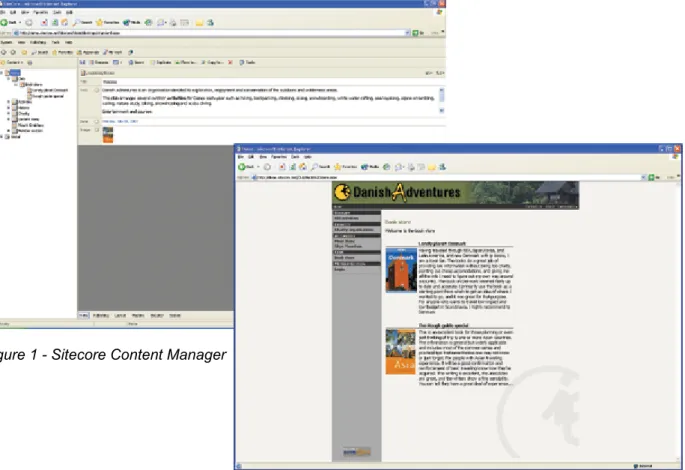
Task: Click Tools in item toolbar
Action: coord(247,62)
